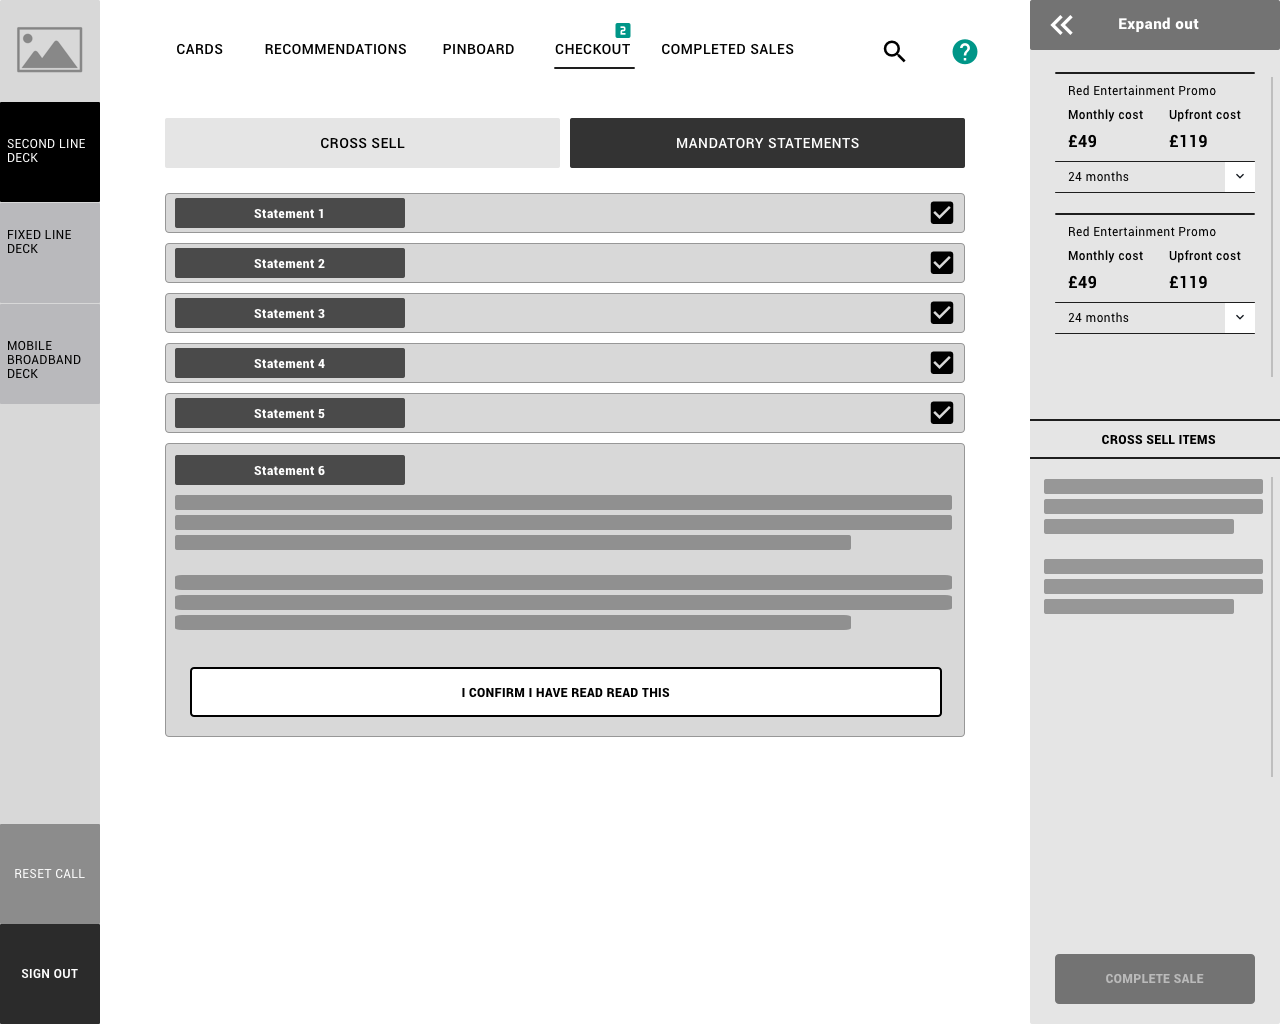Uncheck the Statement 2 checkbox
The image size is (1280, 1024).
[x=942, y=263]
